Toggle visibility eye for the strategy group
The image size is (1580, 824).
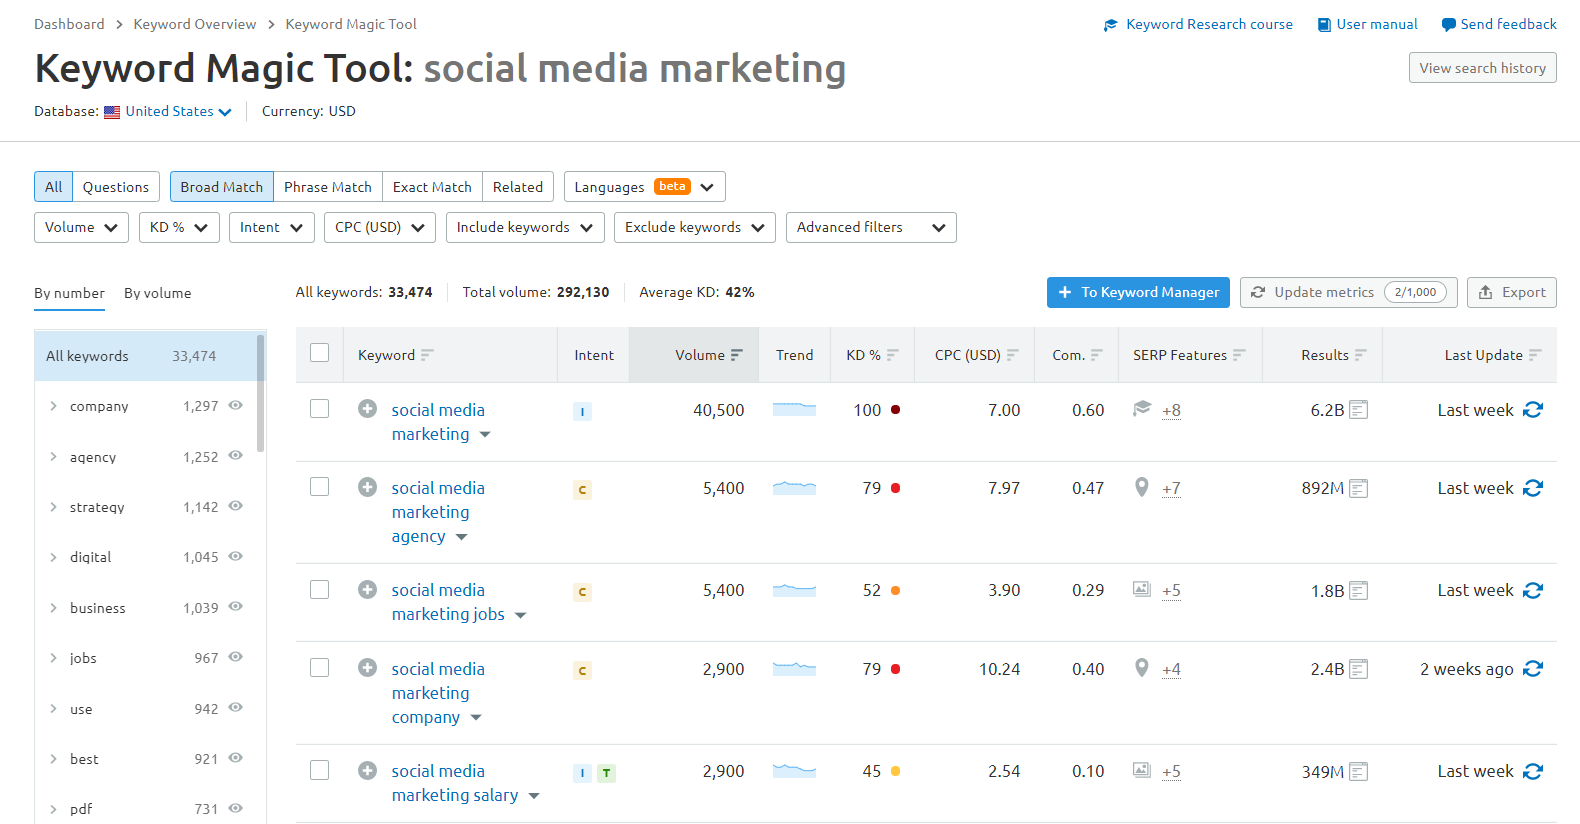point(236,506)
